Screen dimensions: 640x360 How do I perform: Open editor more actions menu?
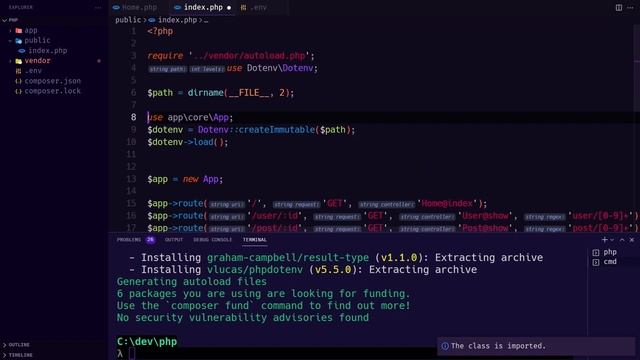pyautogui.click(x=630, y=7)
